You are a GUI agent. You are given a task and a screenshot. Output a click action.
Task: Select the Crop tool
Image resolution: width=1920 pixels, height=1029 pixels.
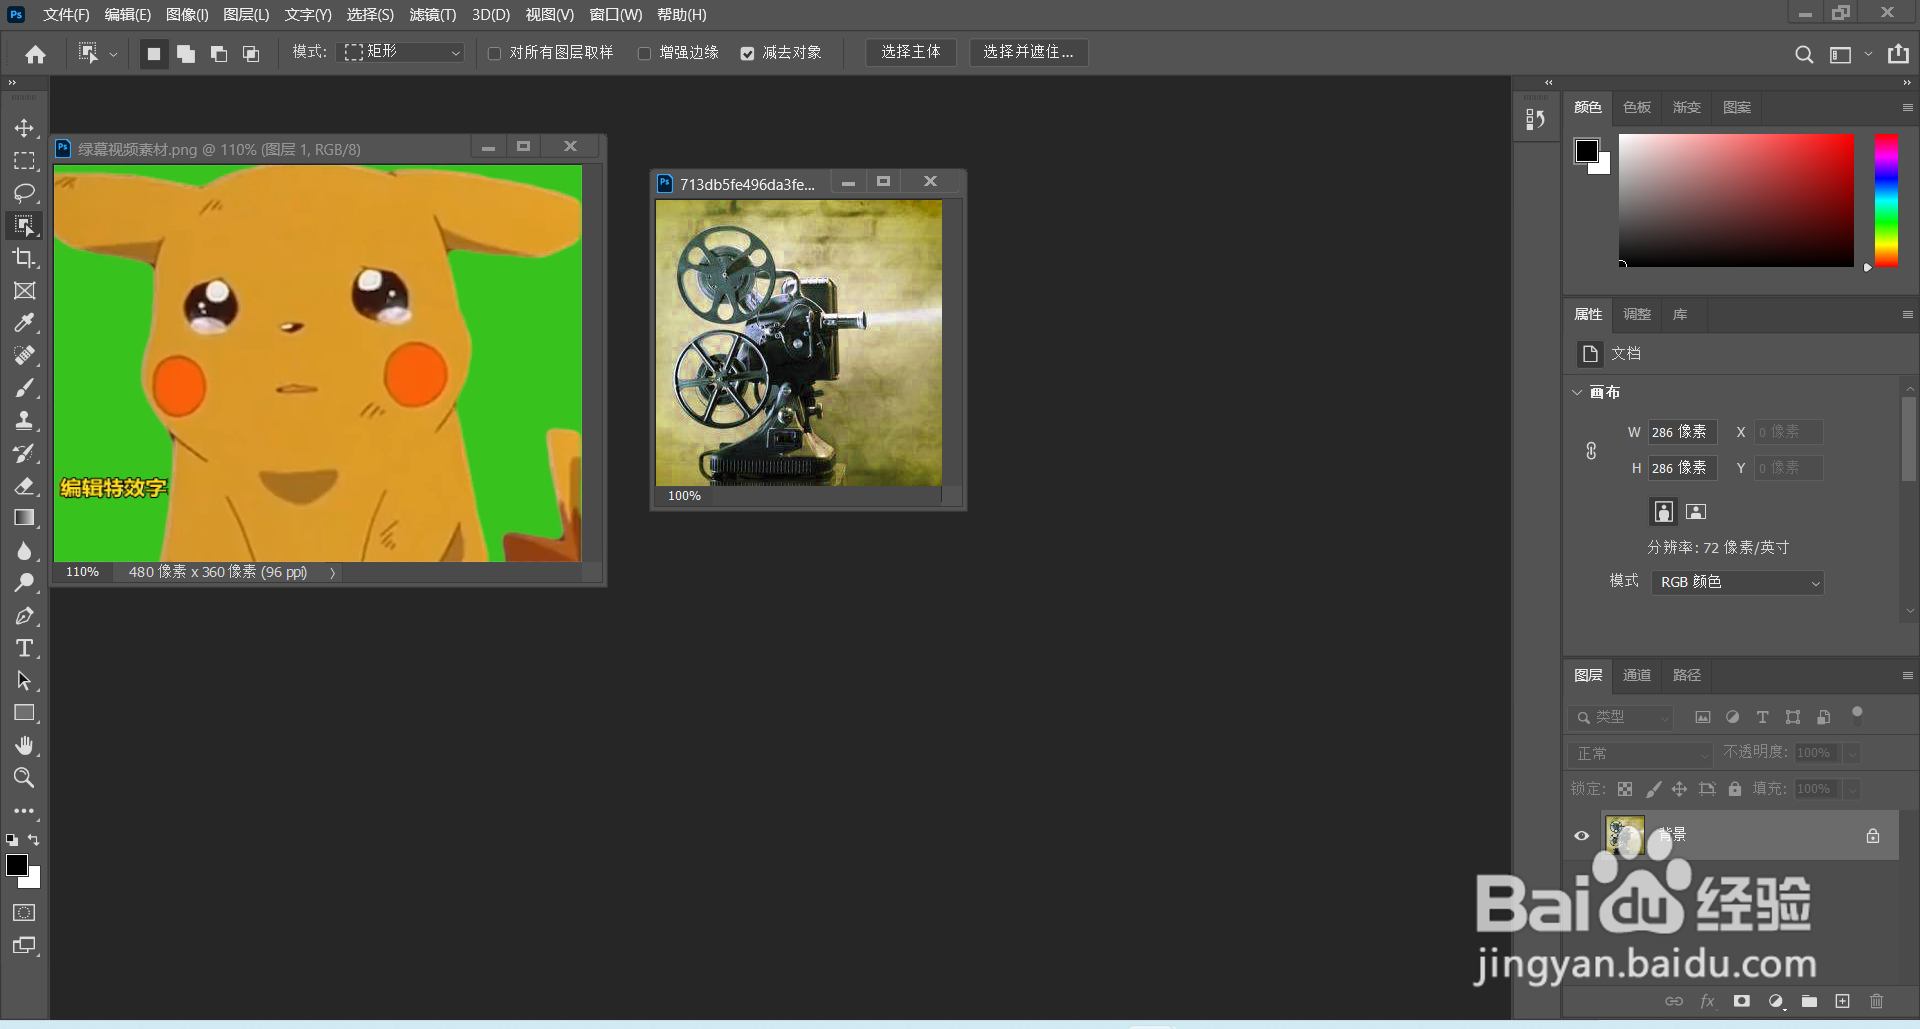coord(24,258)
